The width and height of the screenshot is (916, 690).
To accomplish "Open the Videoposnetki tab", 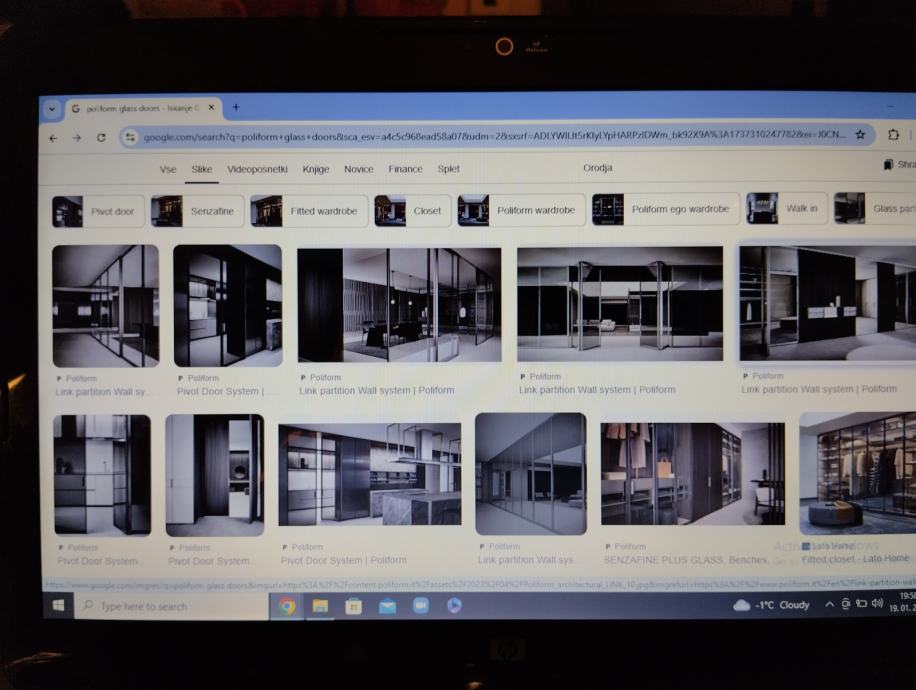I will point(257,169).
